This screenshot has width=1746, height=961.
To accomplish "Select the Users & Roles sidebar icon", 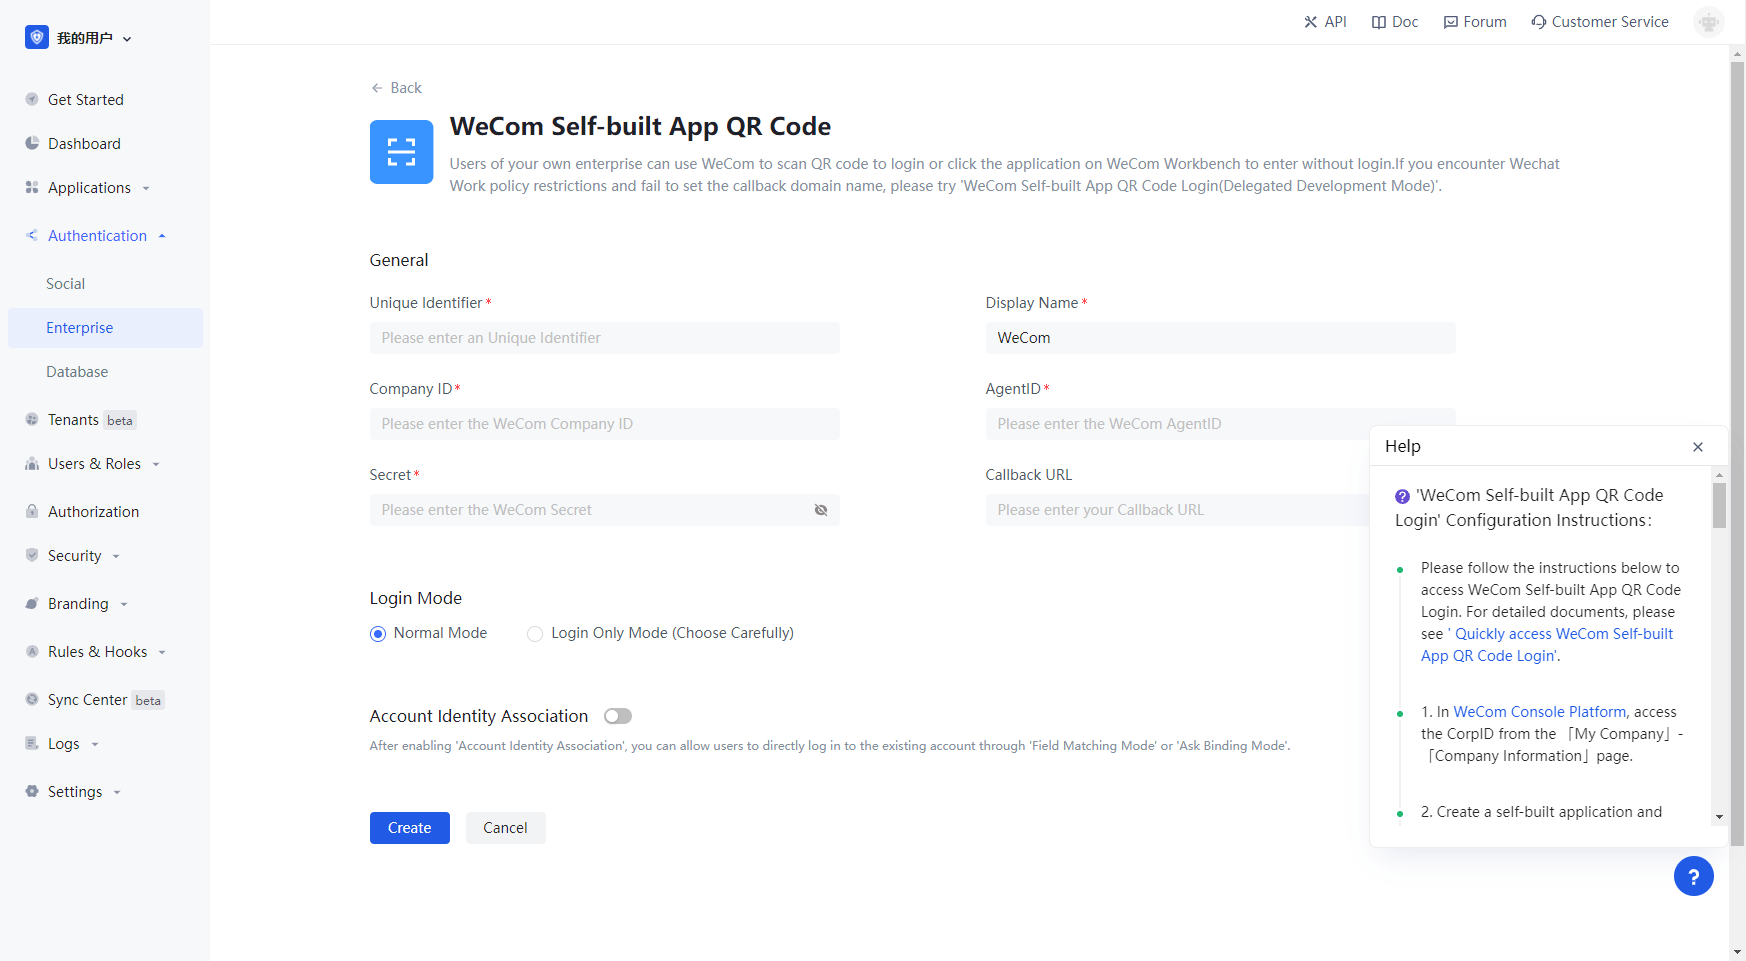I will [x=33, y=463].
